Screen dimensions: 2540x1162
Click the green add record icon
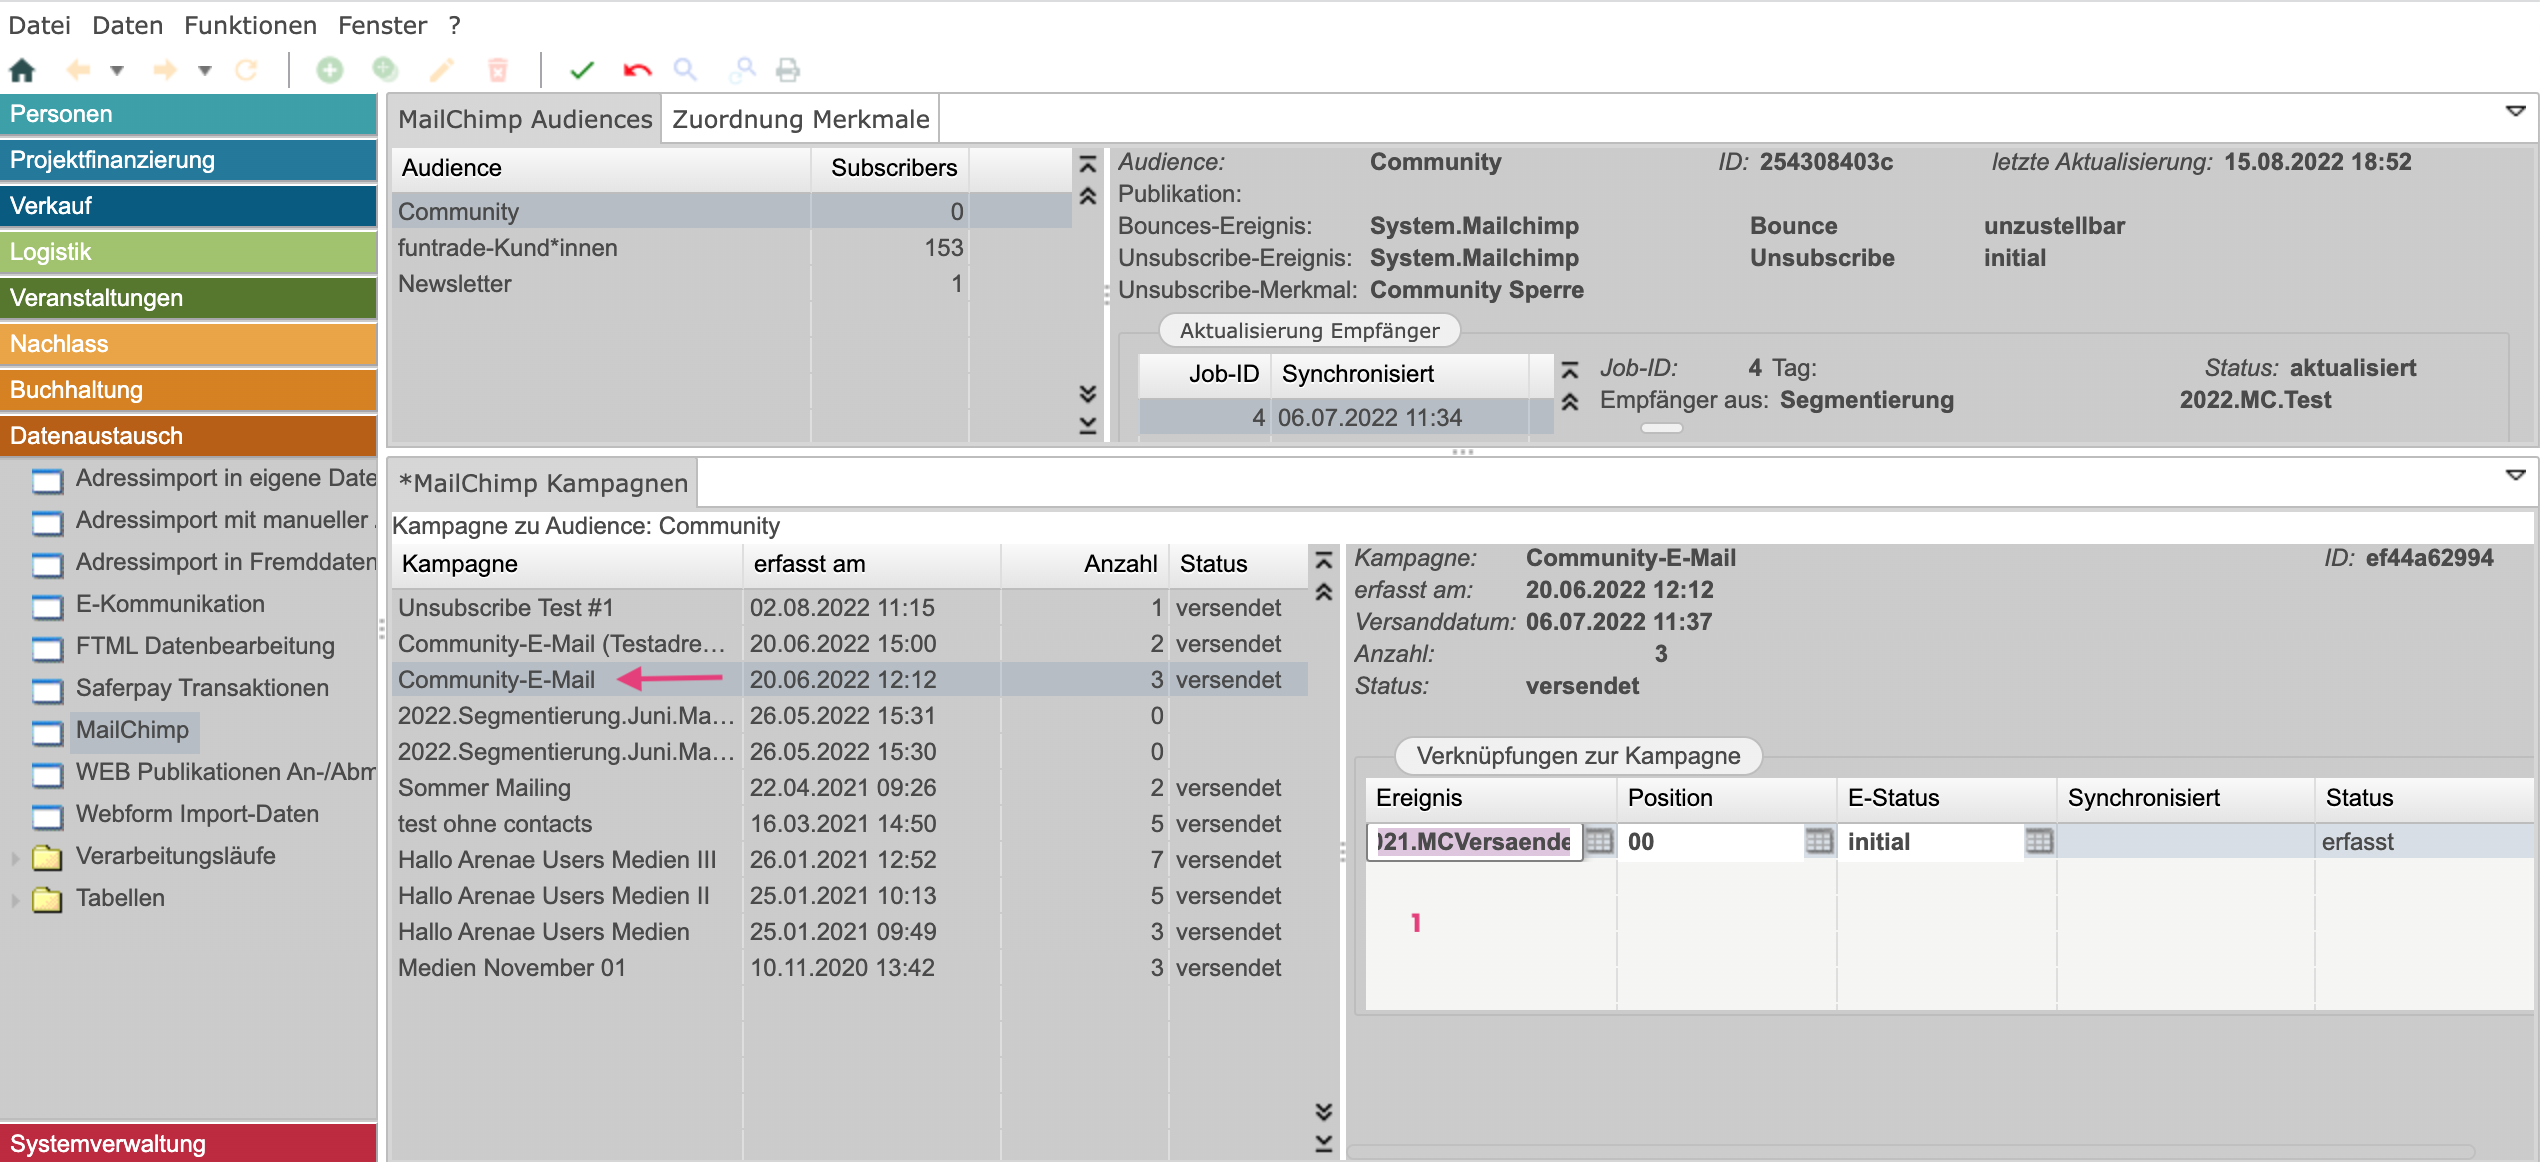(330, 70)
